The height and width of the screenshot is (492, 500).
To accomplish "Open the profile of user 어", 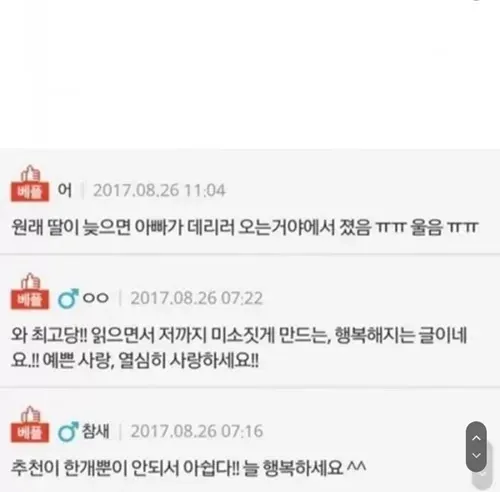I will [65, 190].
